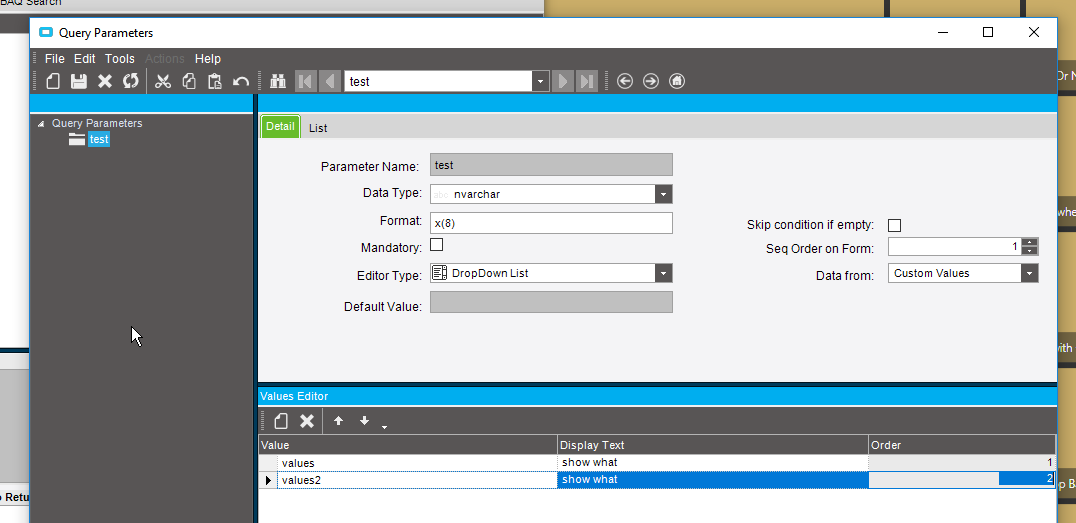Viewport: 1076px width, 523px height.
Task: Click the Seq Order on Form input
Action: click(955, 246)
